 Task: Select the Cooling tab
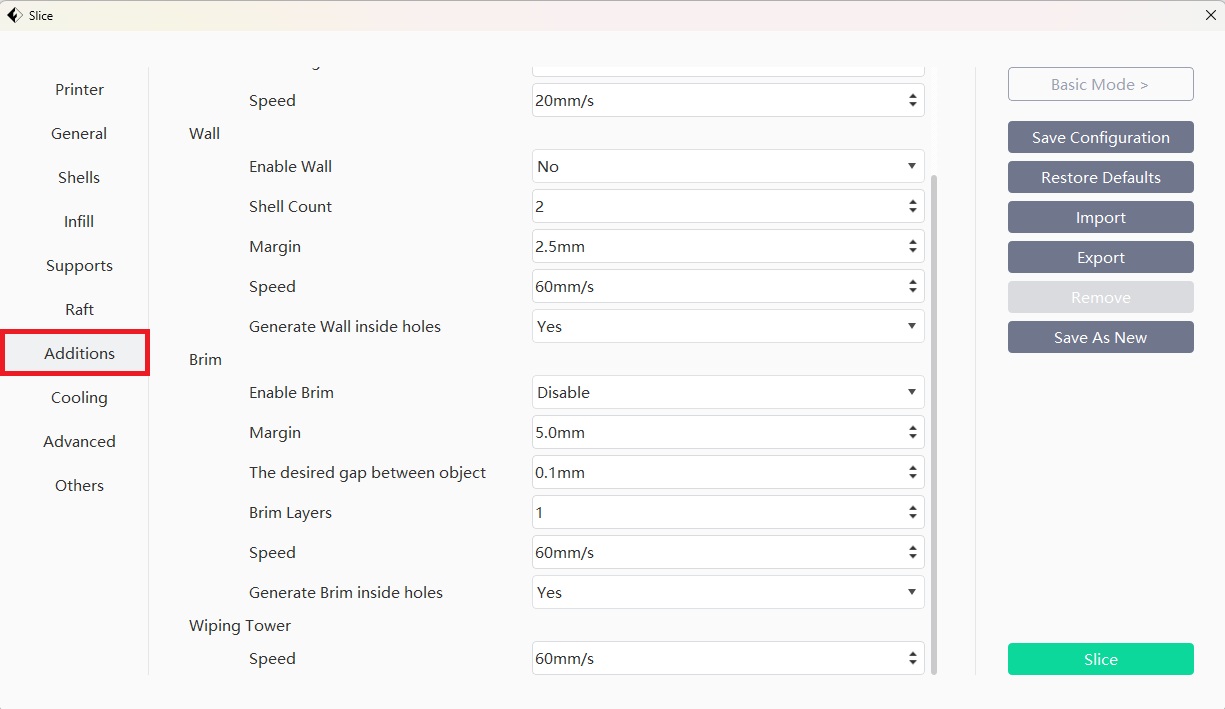79,397
